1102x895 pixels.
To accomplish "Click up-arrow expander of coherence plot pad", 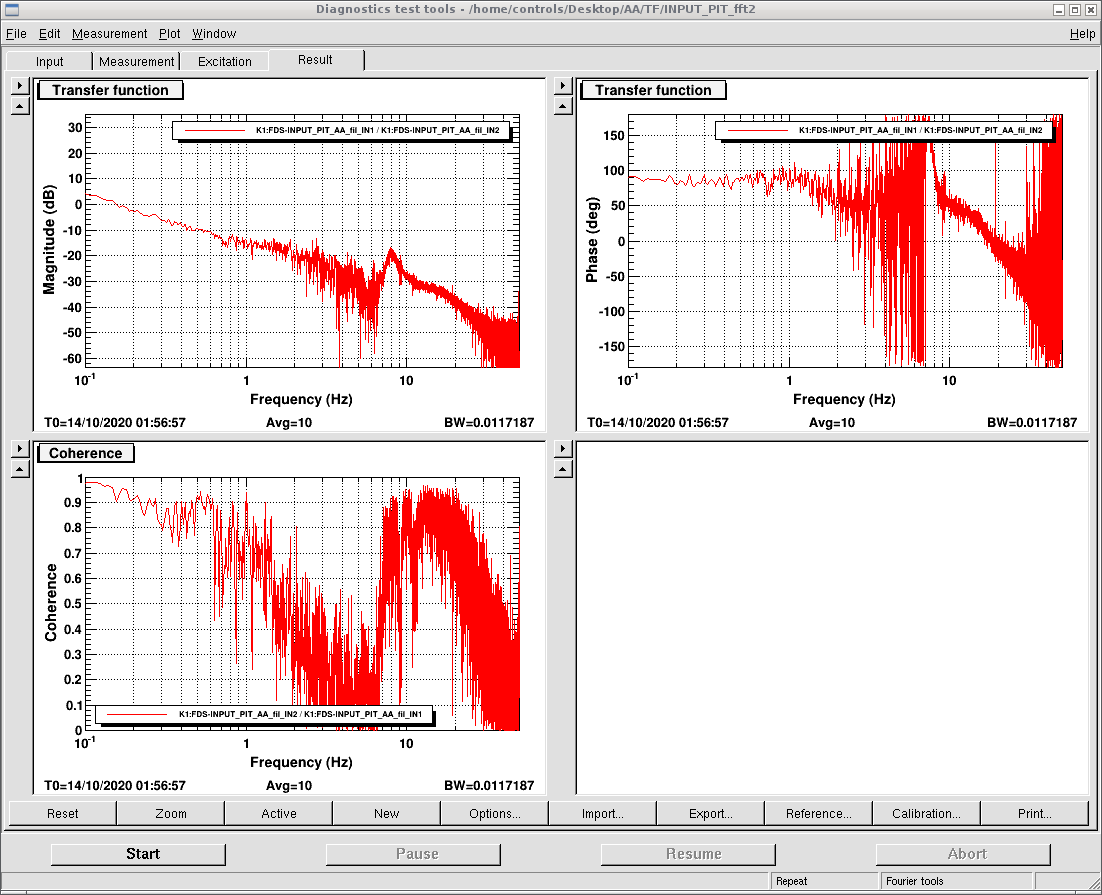I will pyautogui.click(x=20, y=470).
